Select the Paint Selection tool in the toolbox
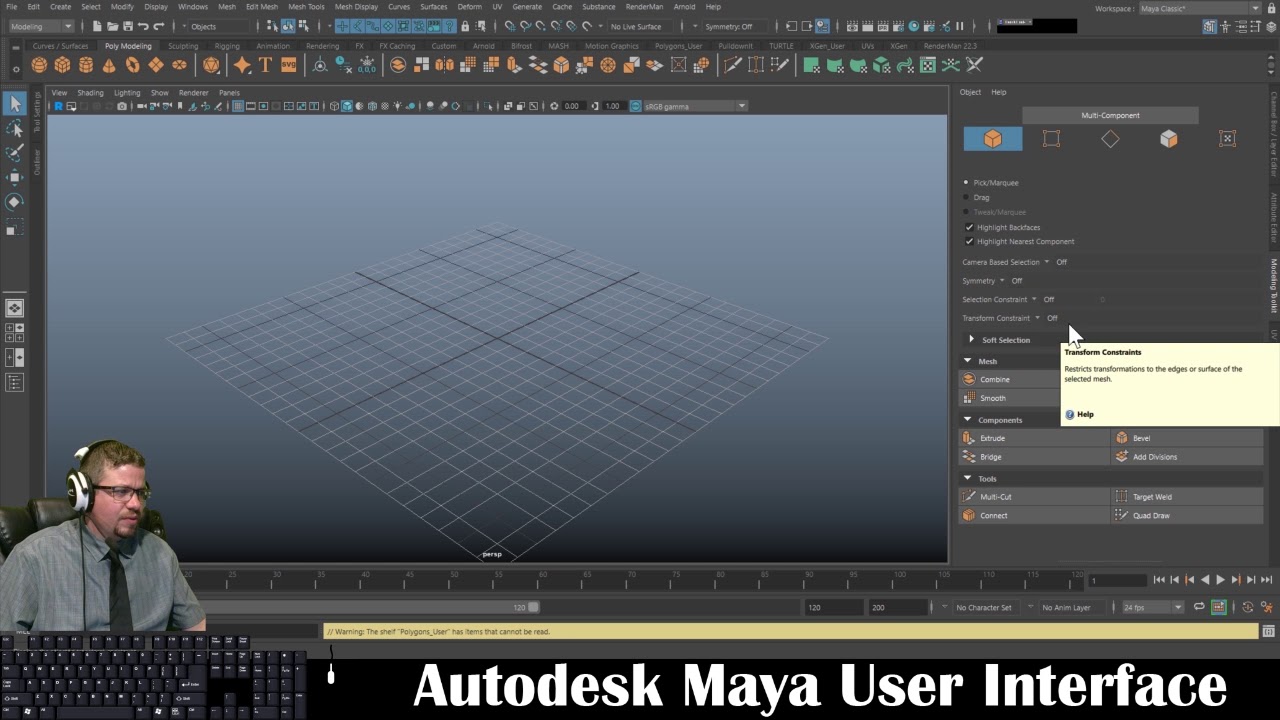This screenshot has width=1280, height=720. (x=15, y=153)
